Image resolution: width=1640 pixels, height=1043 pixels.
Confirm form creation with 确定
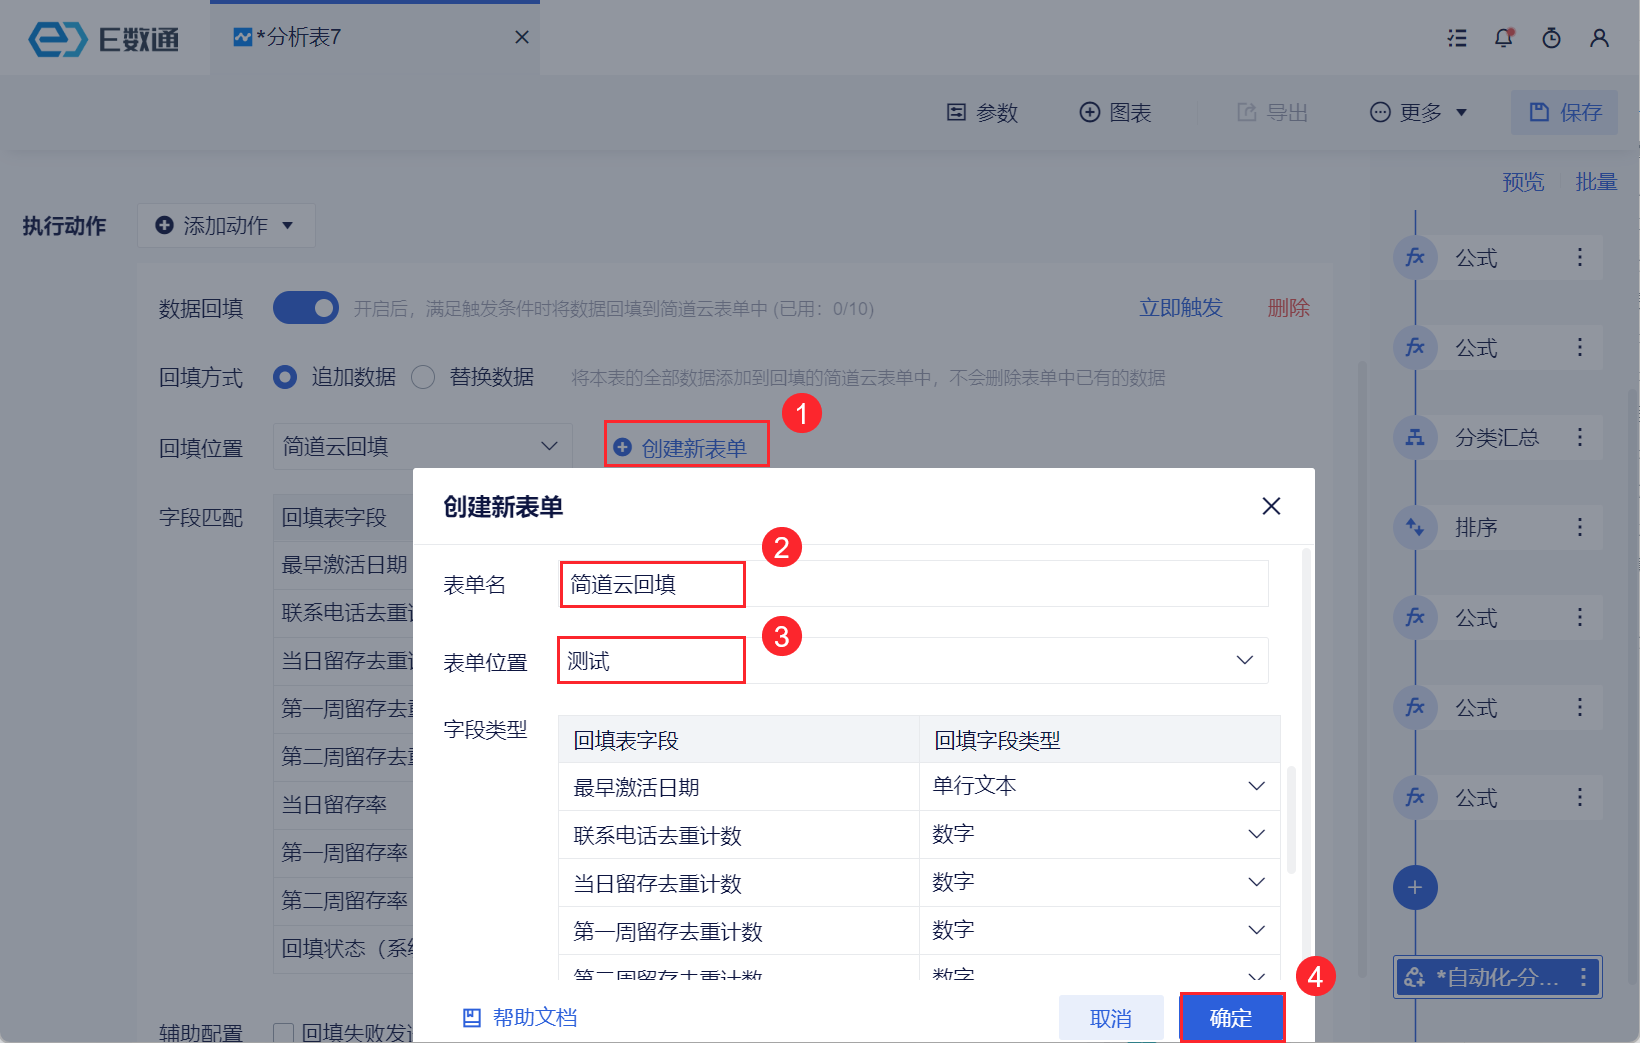[1231, 1019]
